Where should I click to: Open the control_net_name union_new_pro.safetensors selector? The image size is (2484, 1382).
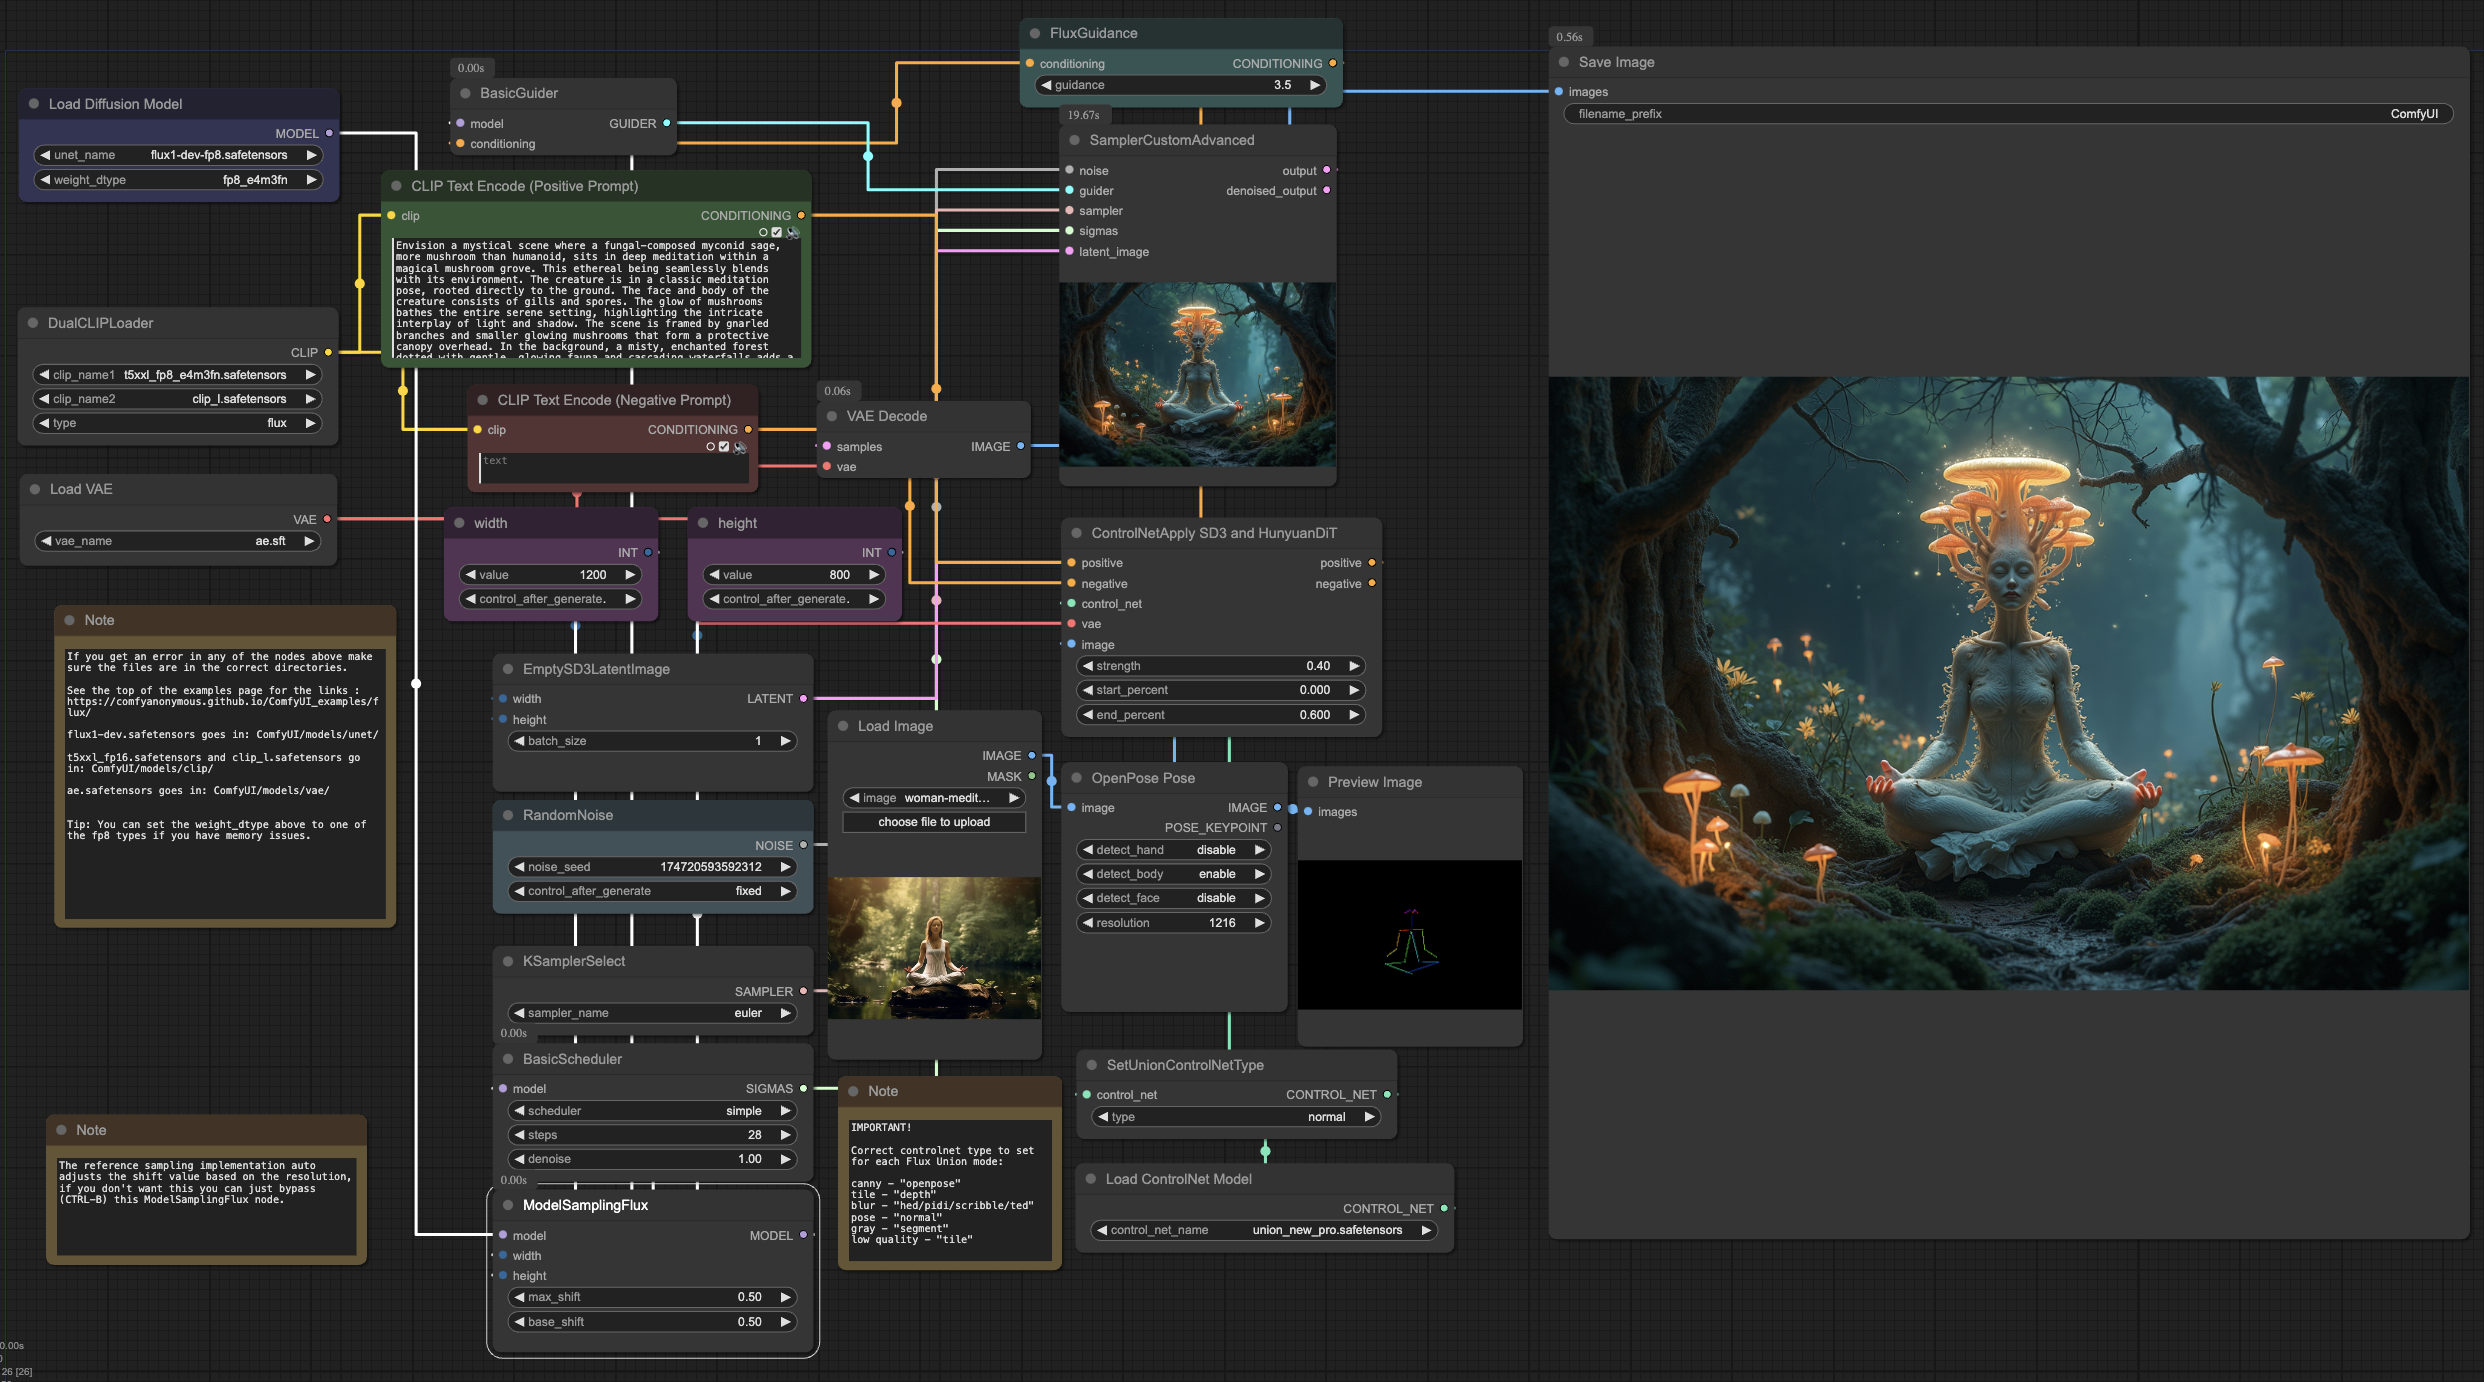1264,1230
